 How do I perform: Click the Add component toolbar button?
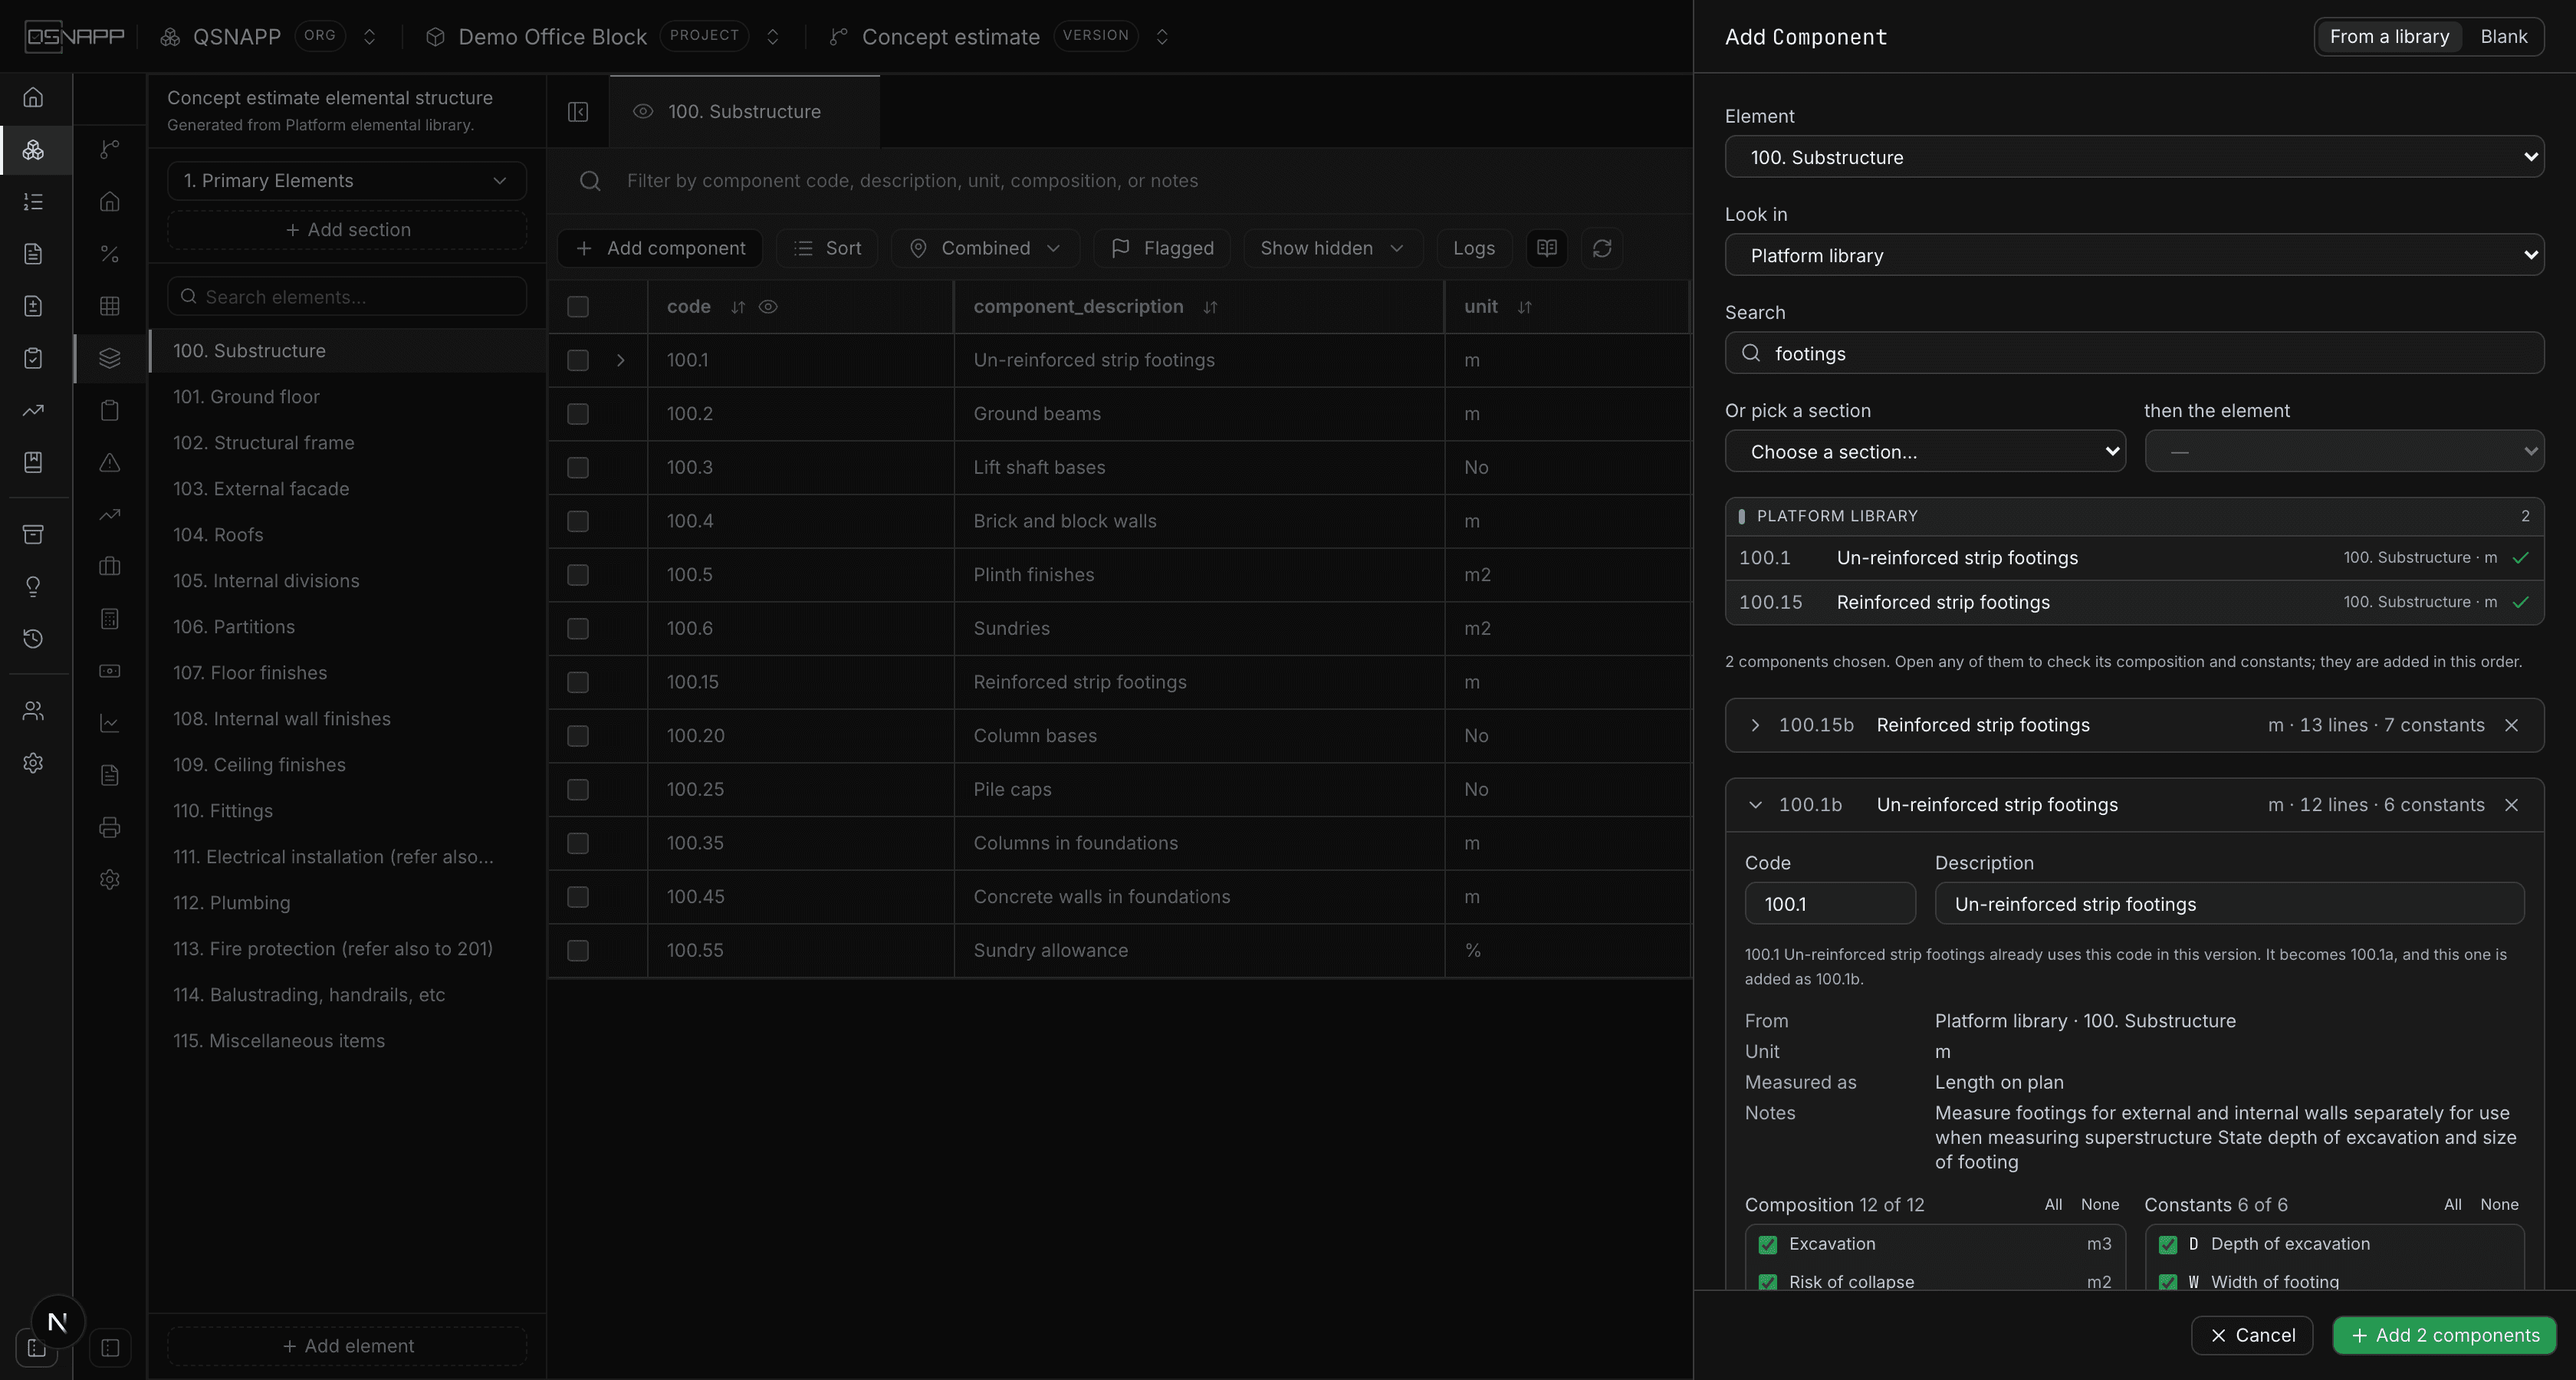click(x=660, y=248)
